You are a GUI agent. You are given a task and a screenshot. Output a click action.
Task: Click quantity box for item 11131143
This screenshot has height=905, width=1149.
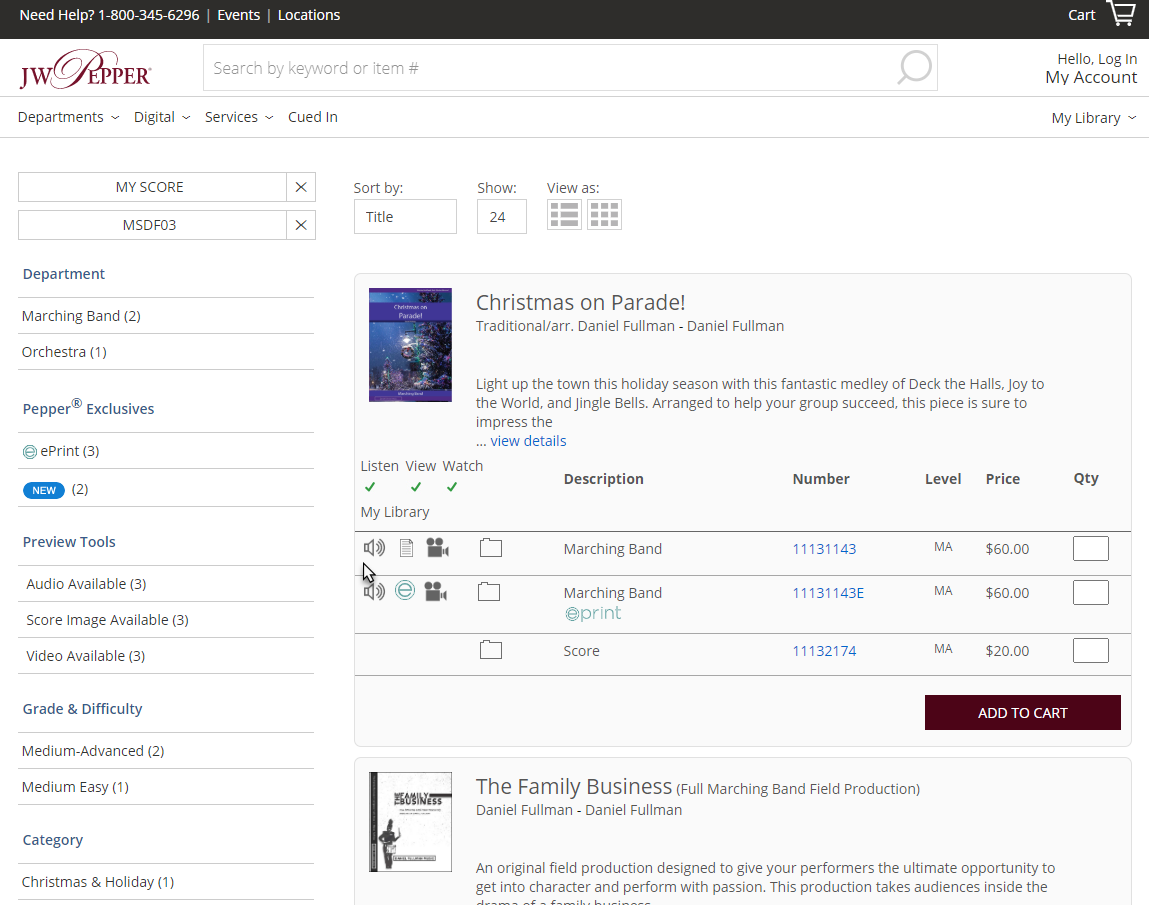pyautogui.click(x=1090, y=548)
